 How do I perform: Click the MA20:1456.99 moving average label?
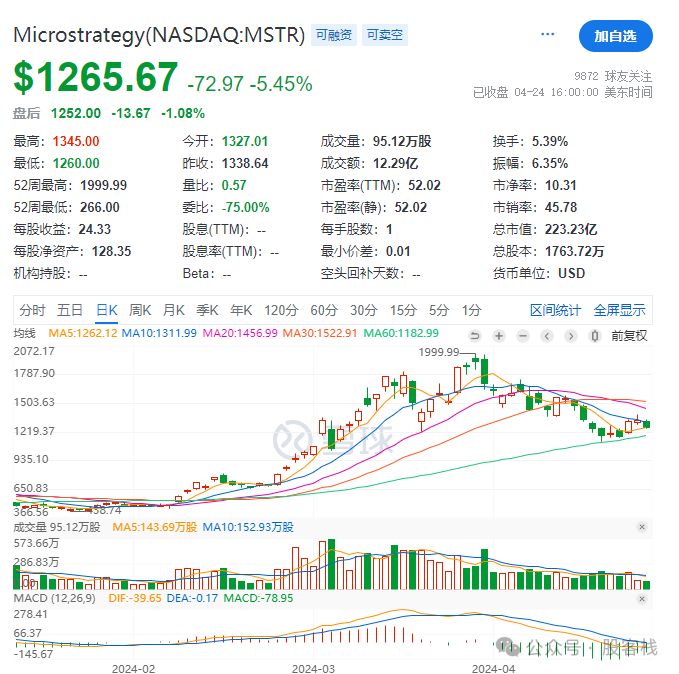(240, 333)
